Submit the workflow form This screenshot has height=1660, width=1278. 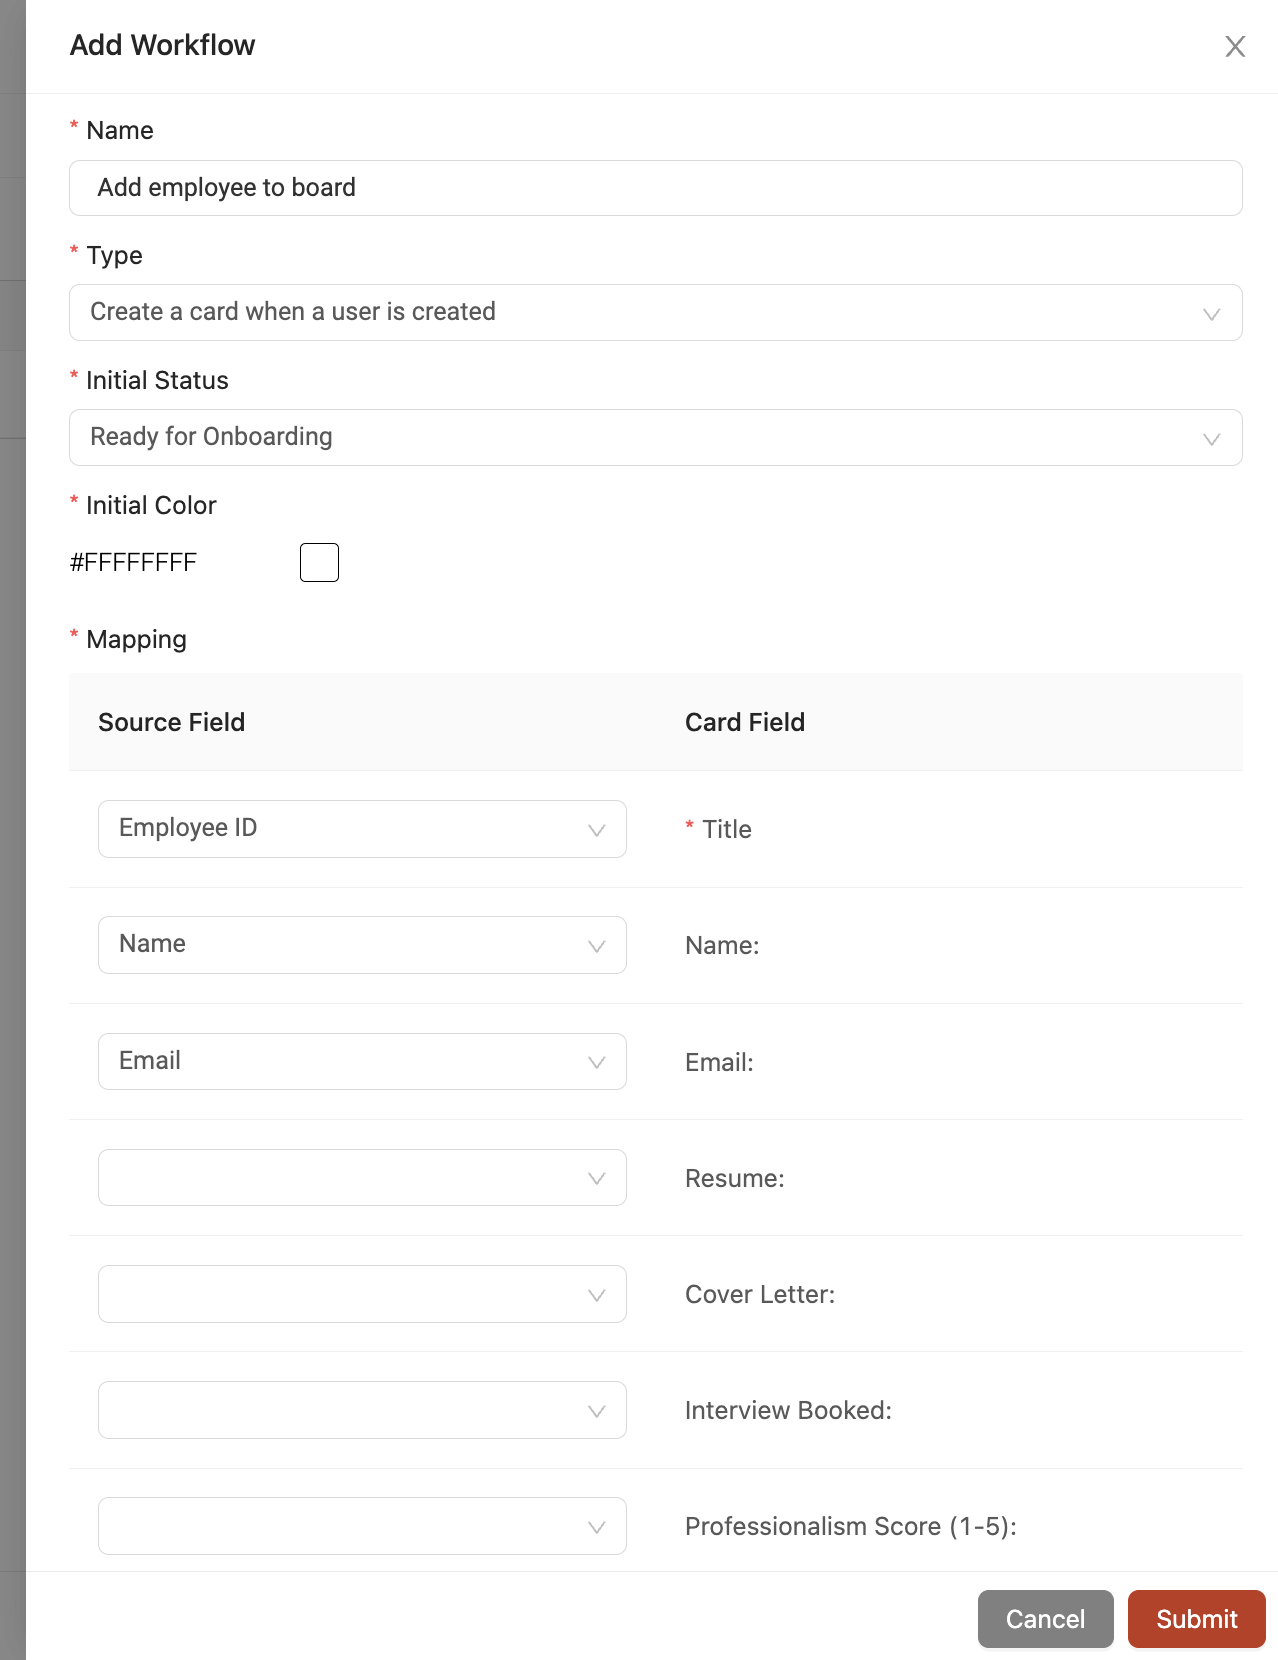coord(1196,1619)
